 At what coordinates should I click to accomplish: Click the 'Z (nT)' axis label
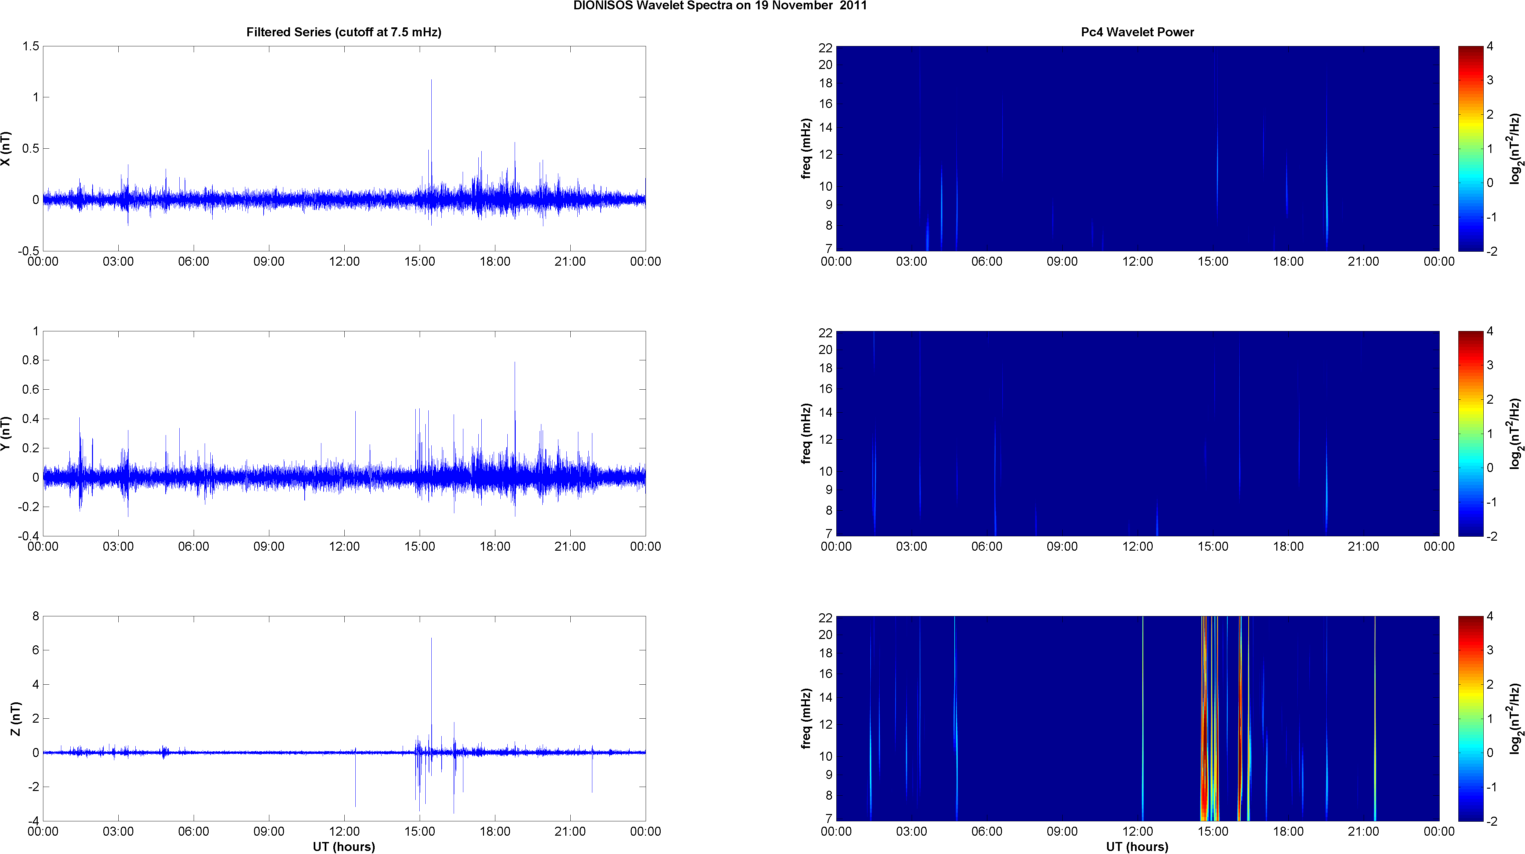[15, 719]
